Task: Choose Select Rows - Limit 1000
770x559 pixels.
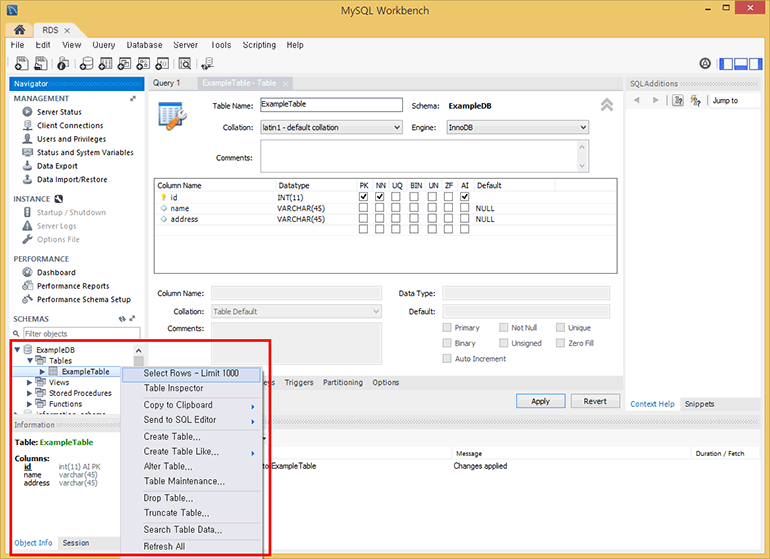Action: (190, 373)
